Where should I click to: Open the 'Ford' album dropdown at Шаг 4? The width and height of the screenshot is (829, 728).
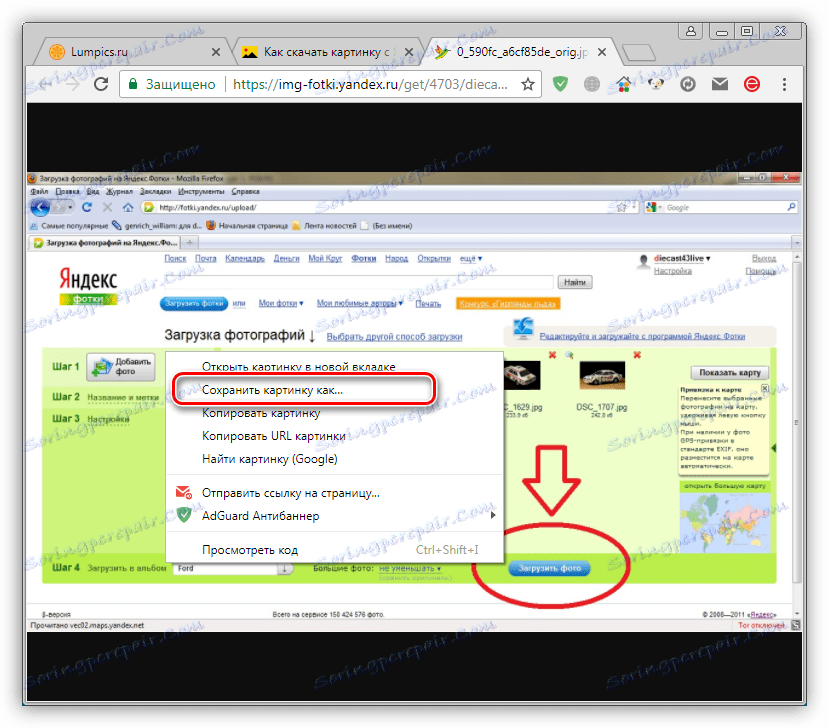coord(233,568)
